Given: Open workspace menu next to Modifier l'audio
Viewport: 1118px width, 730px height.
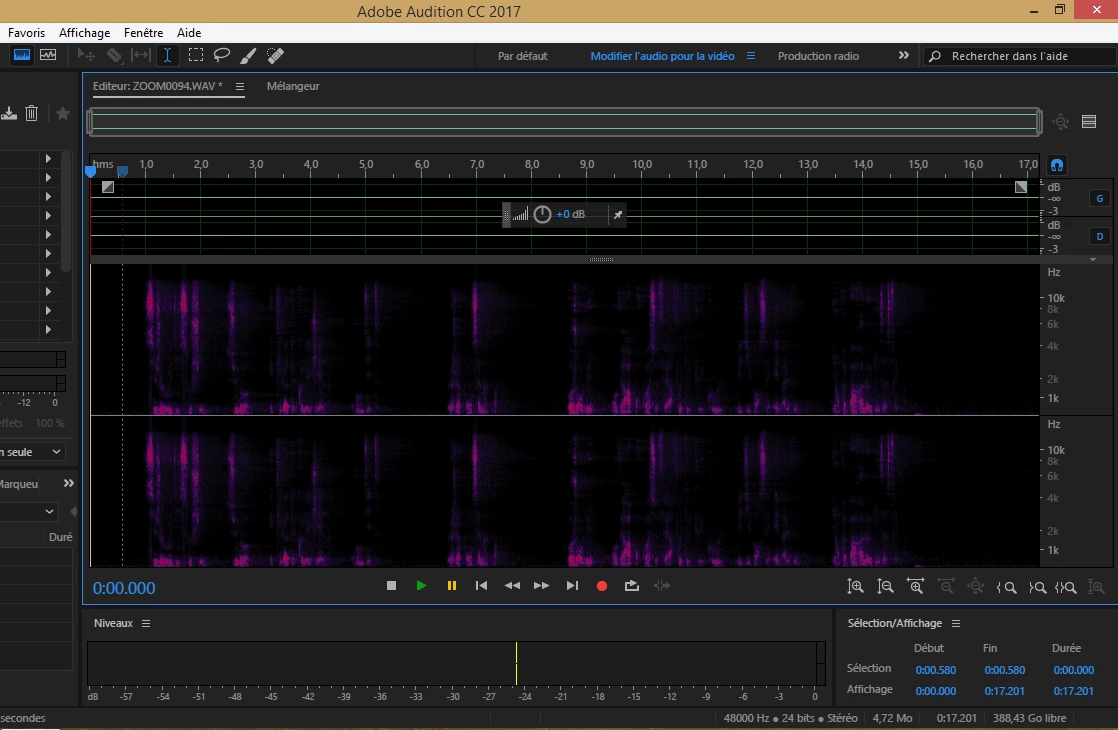Looking at the screenshot, I should (751, 56).
